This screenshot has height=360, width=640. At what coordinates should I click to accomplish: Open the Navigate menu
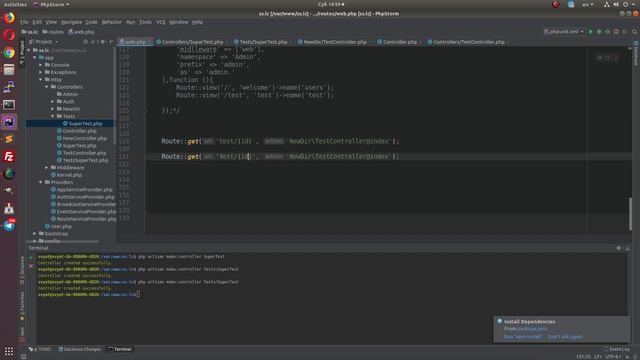[71, 22]
